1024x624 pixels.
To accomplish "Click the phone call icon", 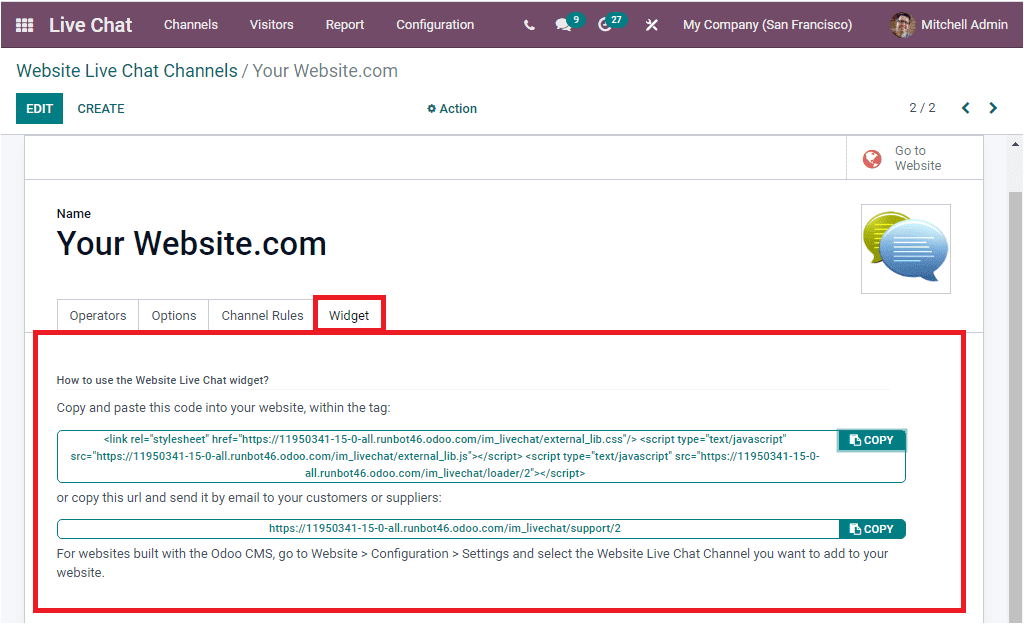I will 529,25.
